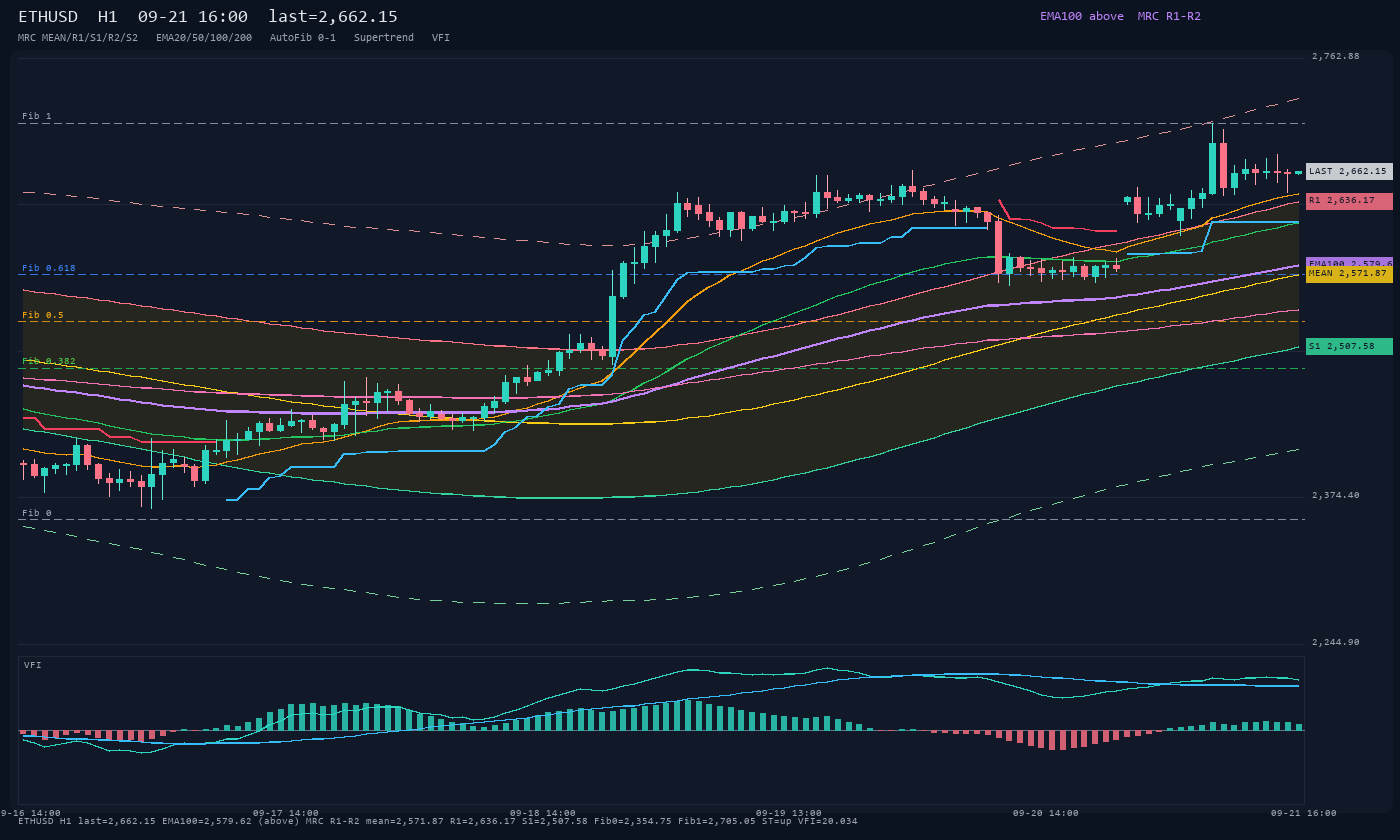
Task: Click the 'Fib 0.382' level label
Action: point(49,361)
